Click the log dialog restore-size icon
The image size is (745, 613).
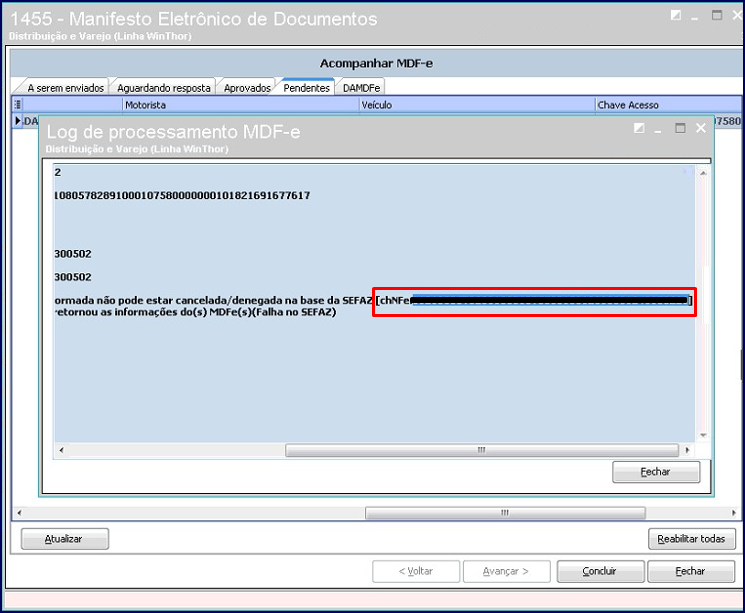[639, 128]
